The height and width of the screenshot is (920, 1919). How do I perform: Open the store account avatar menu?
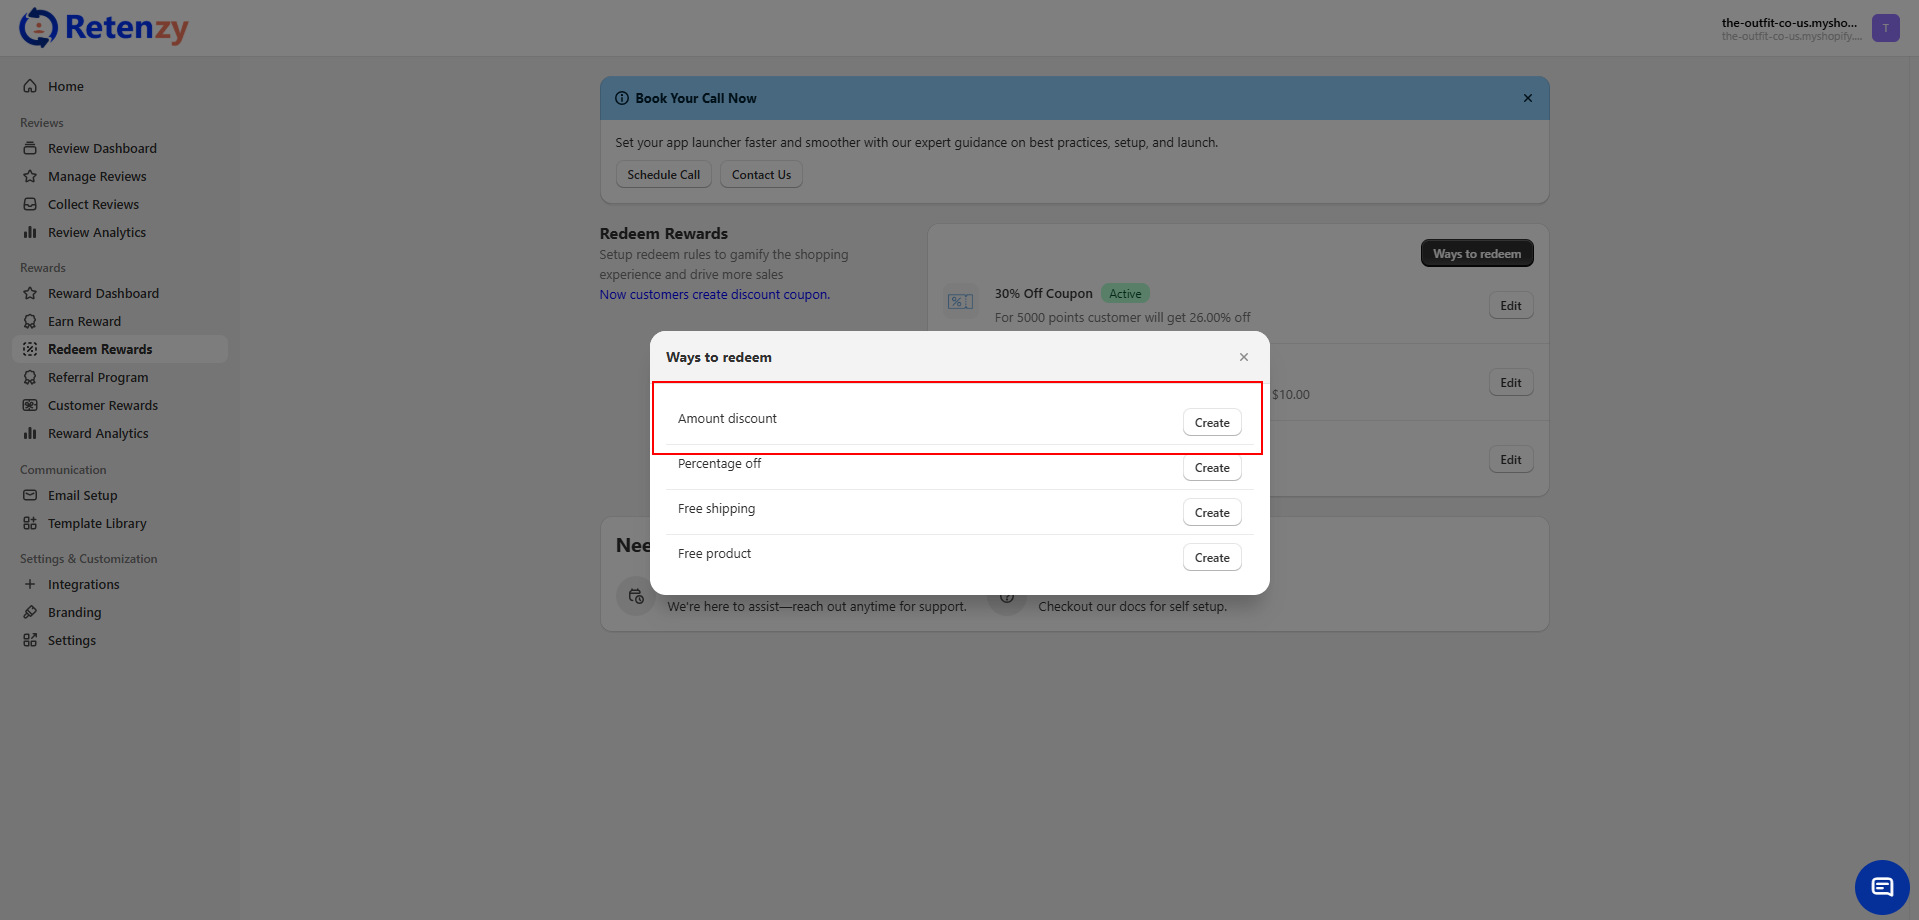tap(1885, 28)
